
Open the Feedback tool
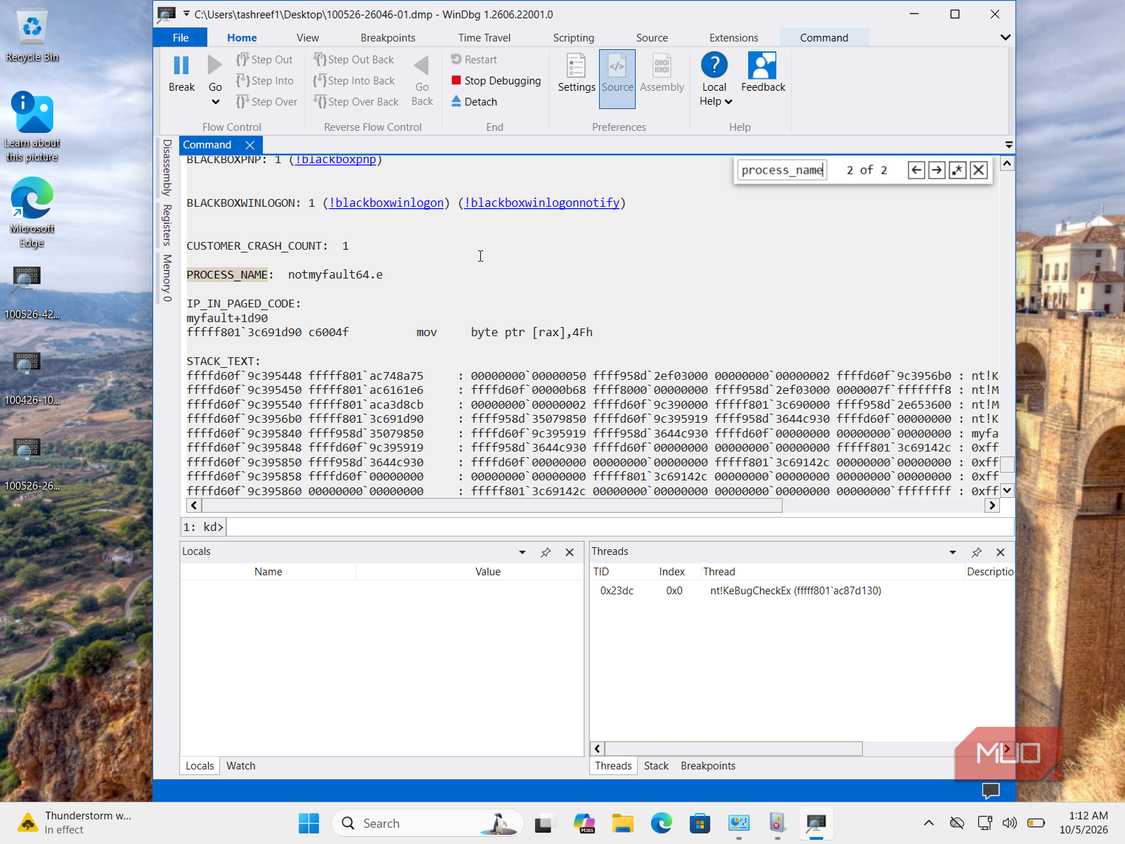tap(763, 73)
